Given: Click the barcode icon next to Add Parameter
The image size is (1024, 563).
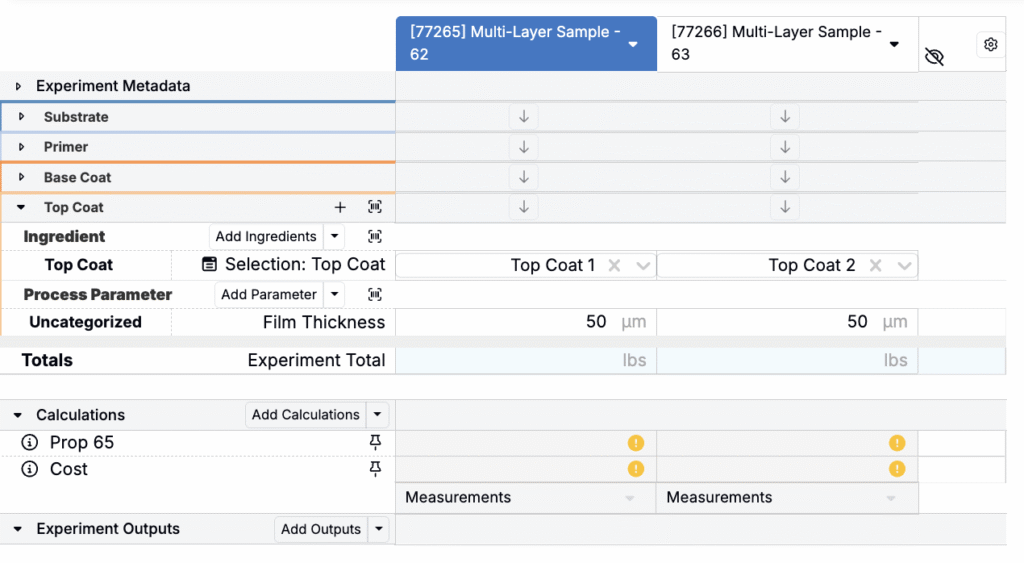Looking at the screenshot, I should pos(375,294).
